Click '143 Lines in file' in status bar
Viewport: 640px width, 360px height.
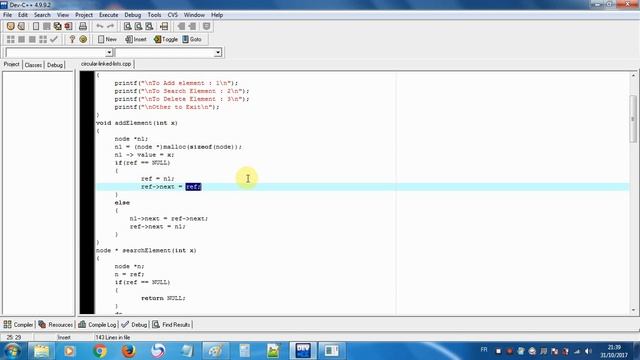coord(113,337)
